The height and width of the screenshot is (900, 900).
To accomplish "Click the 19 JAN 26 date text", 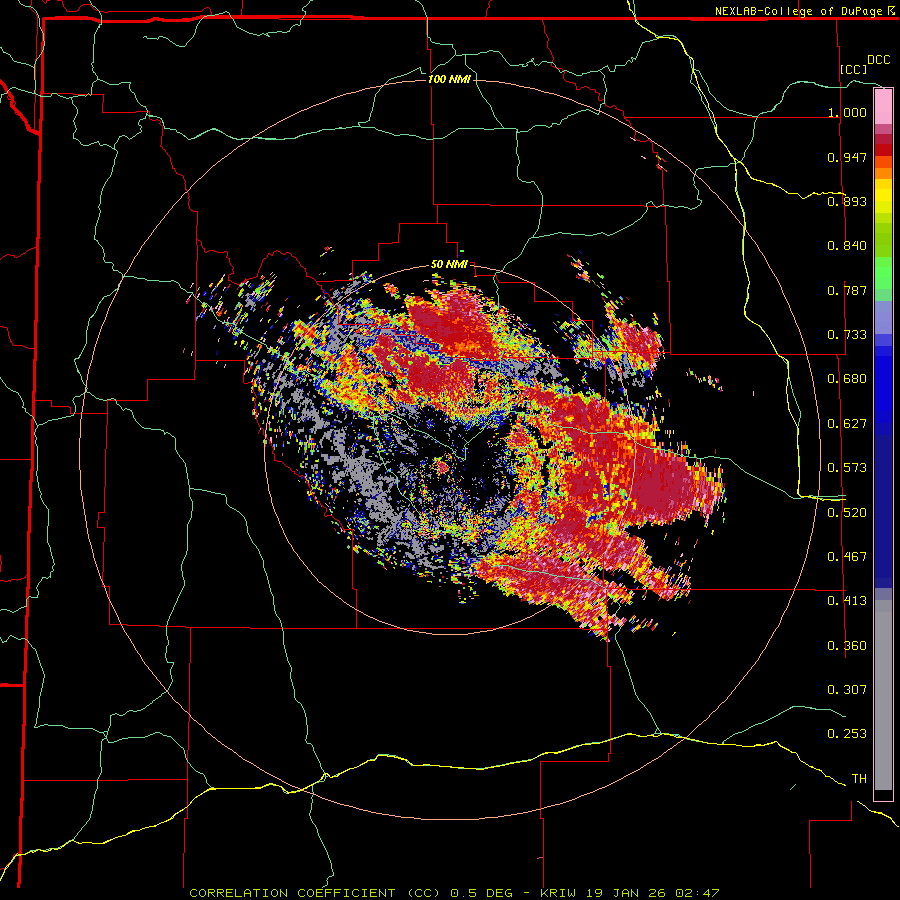I will coord(625,893).
